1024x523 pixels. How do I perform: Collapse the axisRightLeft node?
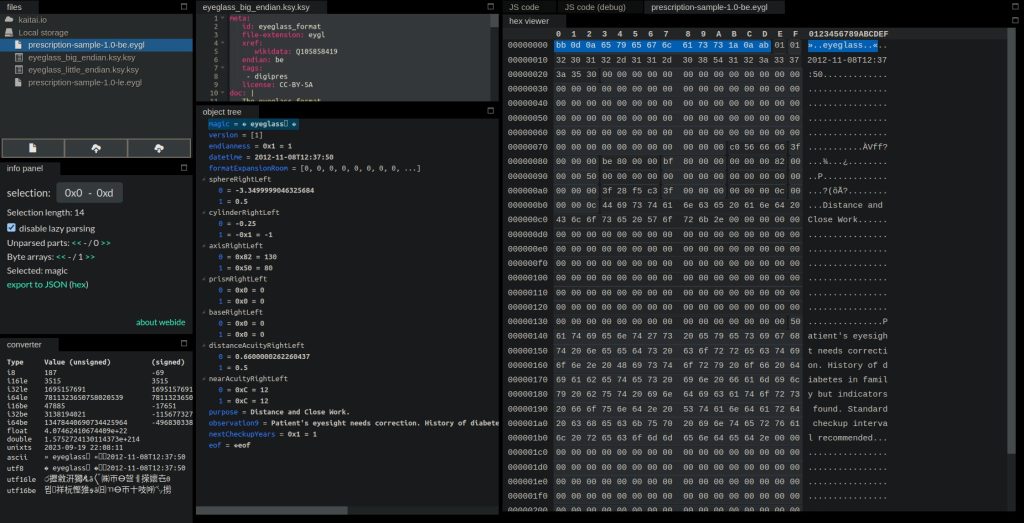[x=204, y=246]
